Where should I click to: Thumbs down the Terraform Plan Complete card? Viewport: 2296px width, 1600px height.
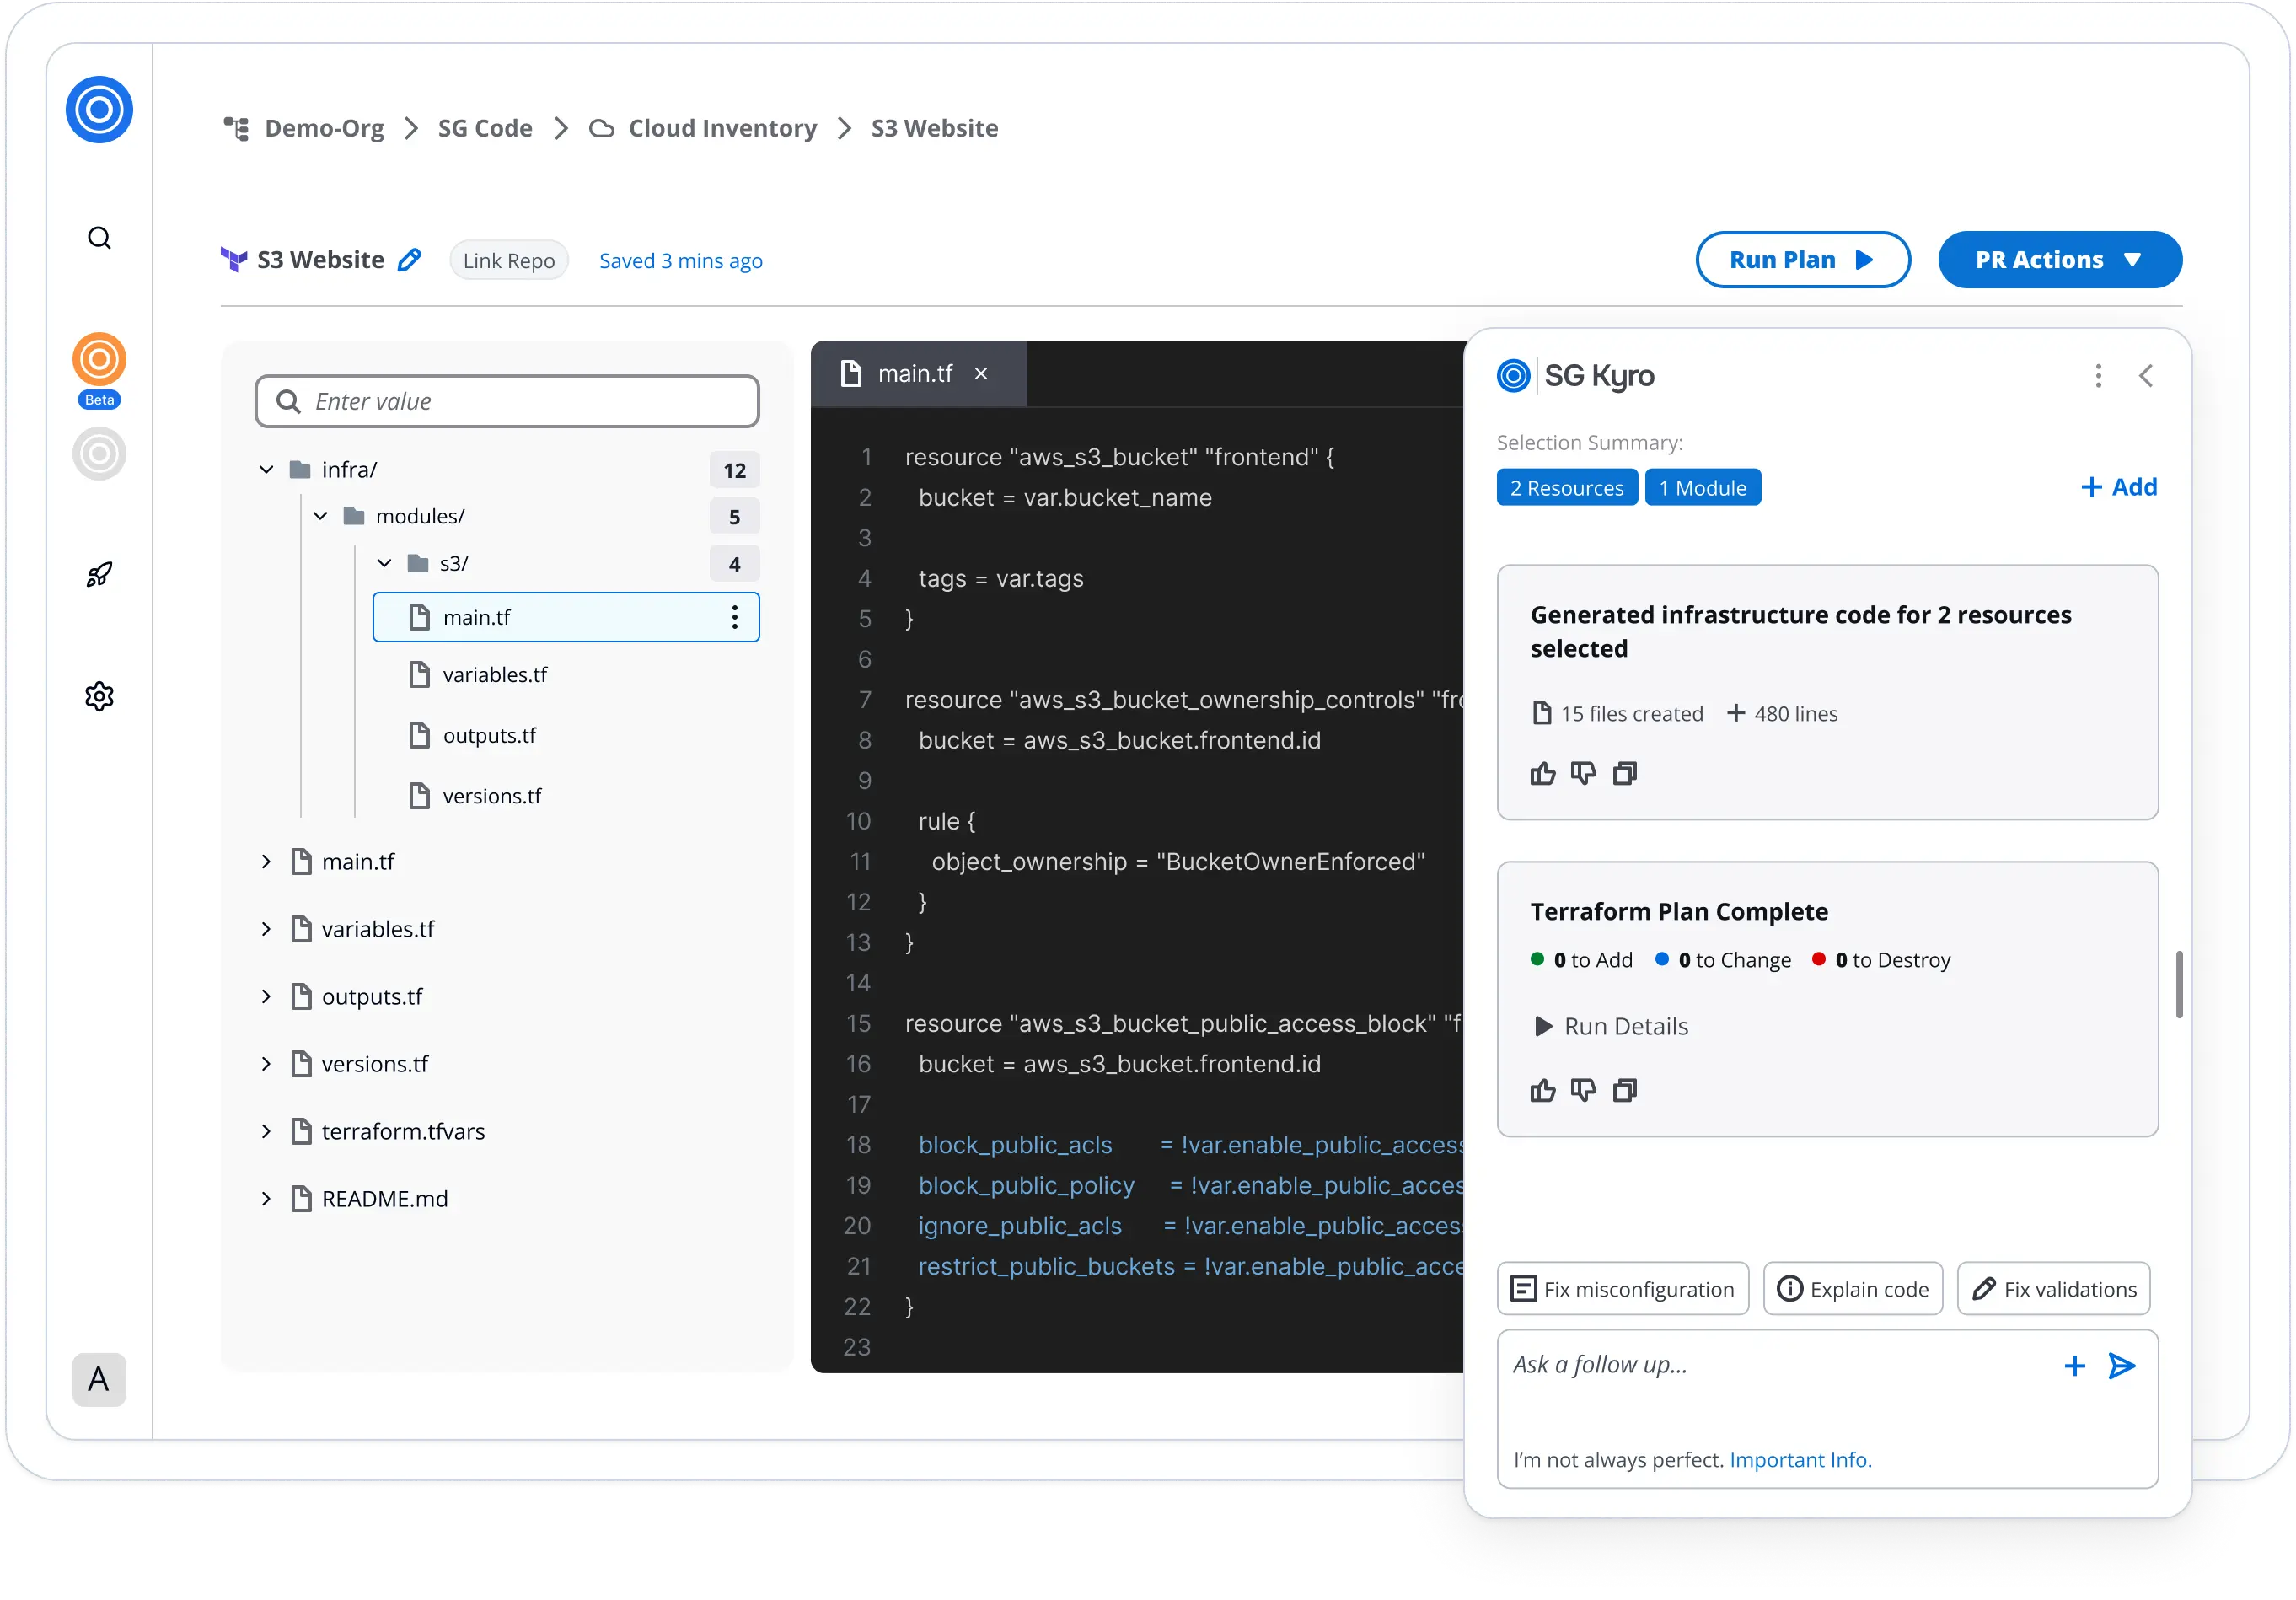pos(1583,1090)
